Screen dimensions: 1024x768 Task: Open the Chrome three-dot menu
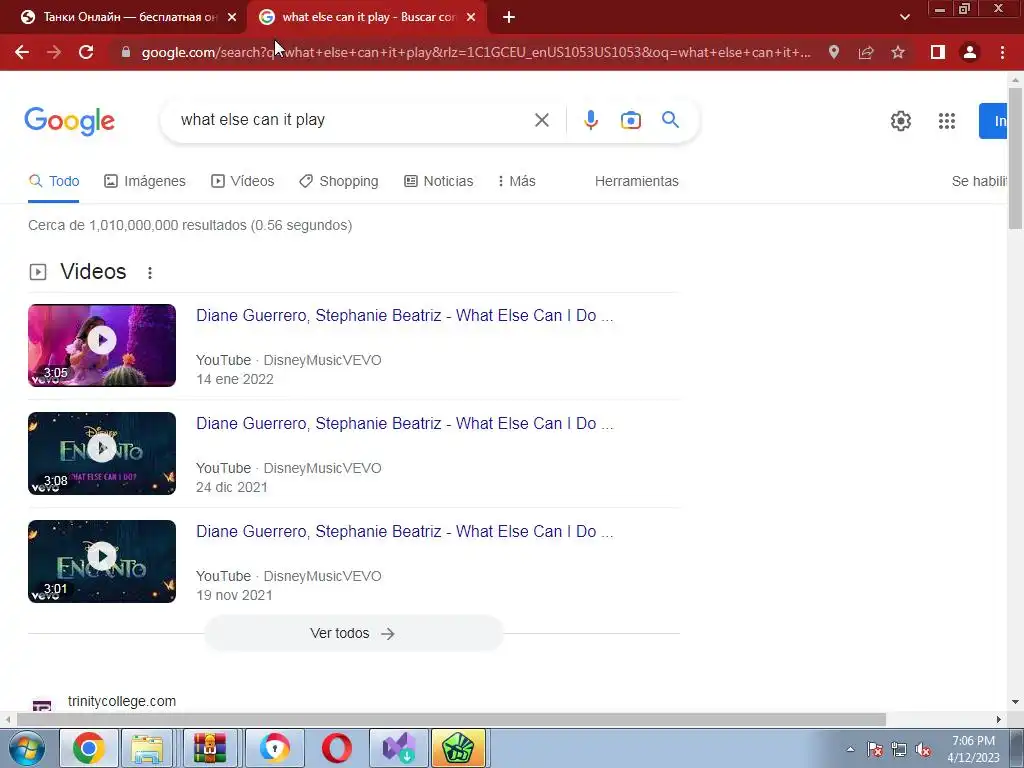point(1002,52)
